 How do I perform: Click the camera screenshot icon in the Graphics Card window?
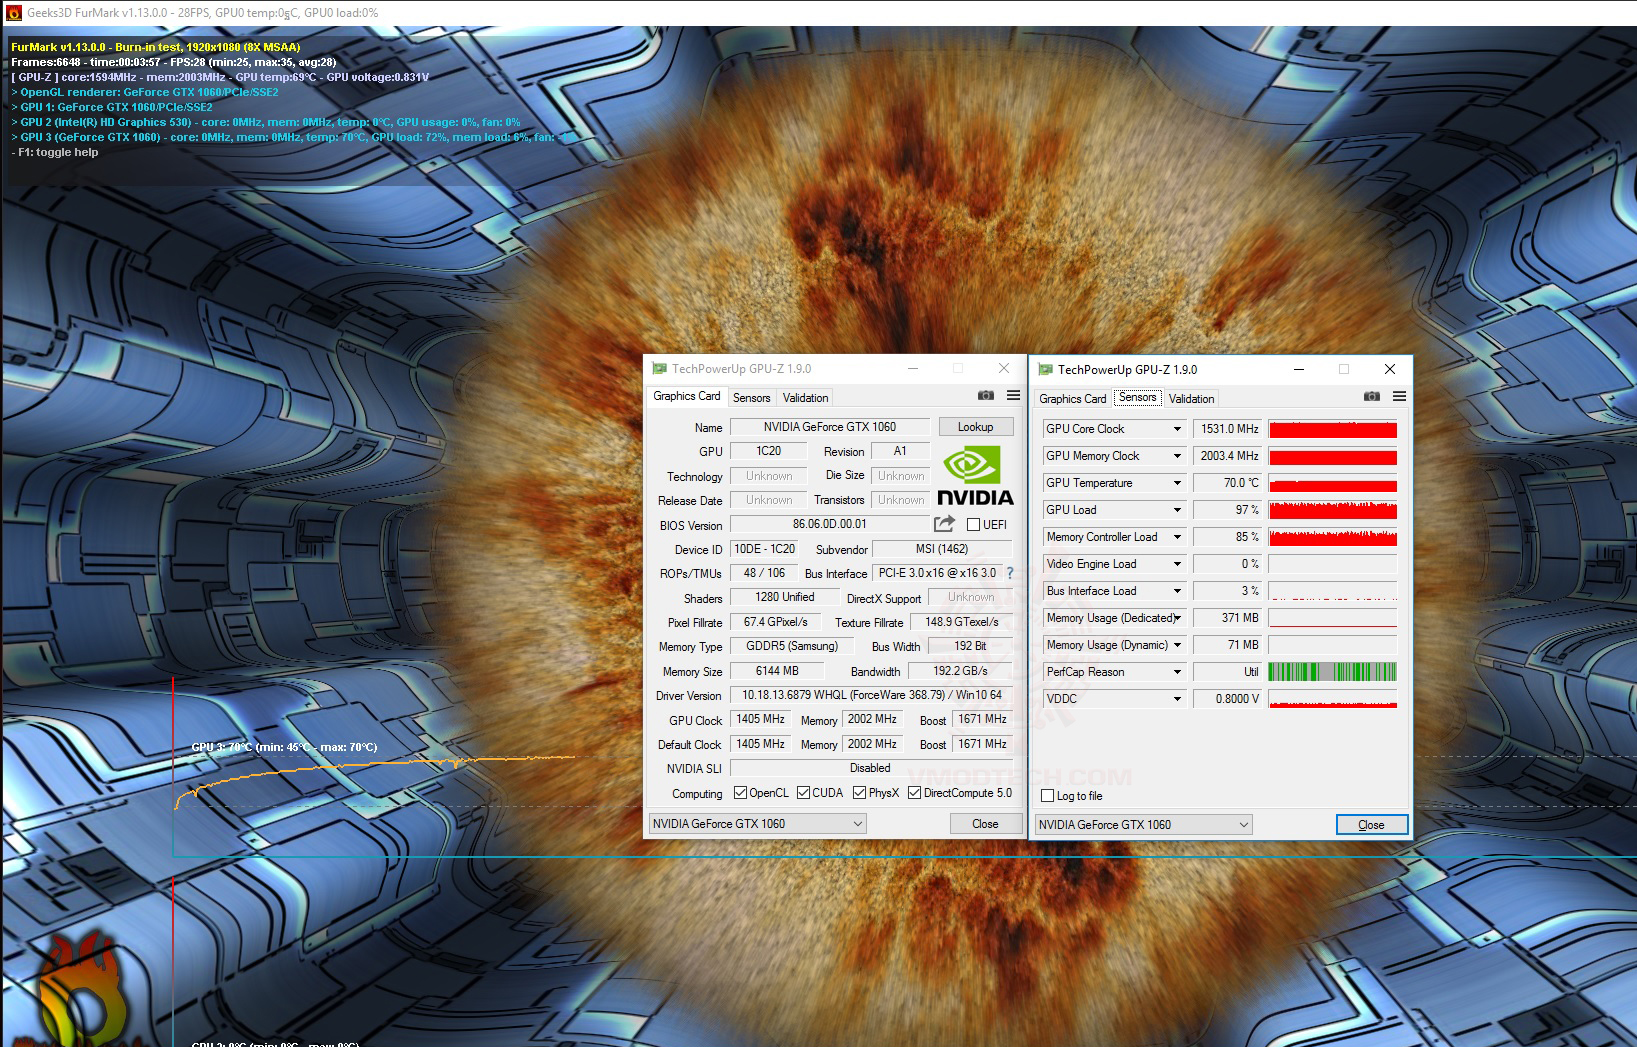(986, 396)
